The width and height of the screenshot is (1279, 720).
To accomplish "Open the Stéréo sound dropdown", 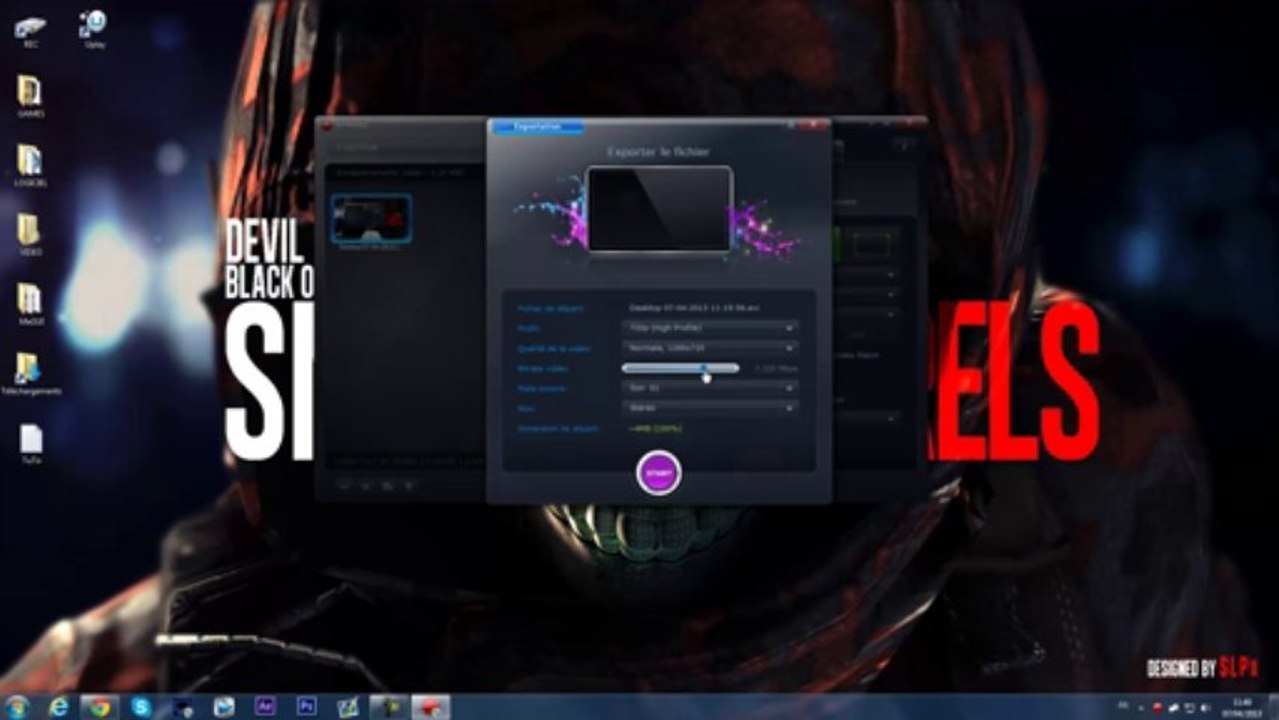I will 709,407.
